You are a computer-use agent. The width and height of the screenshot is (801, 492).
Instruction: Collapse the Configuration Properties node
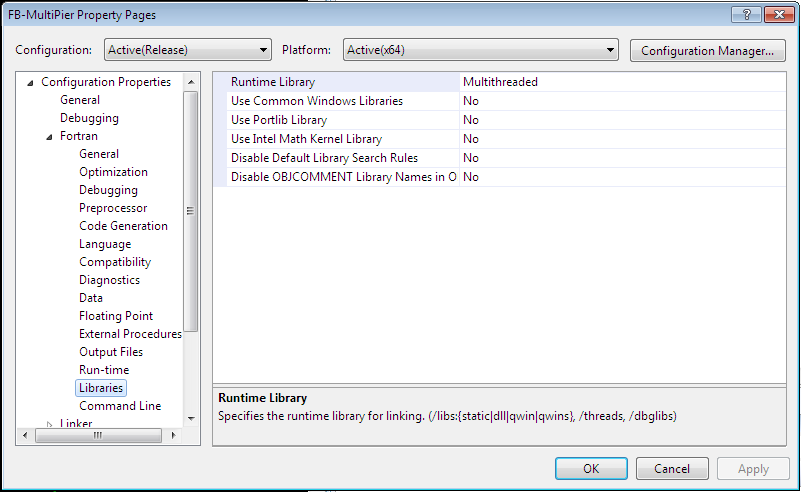[30, 82]
